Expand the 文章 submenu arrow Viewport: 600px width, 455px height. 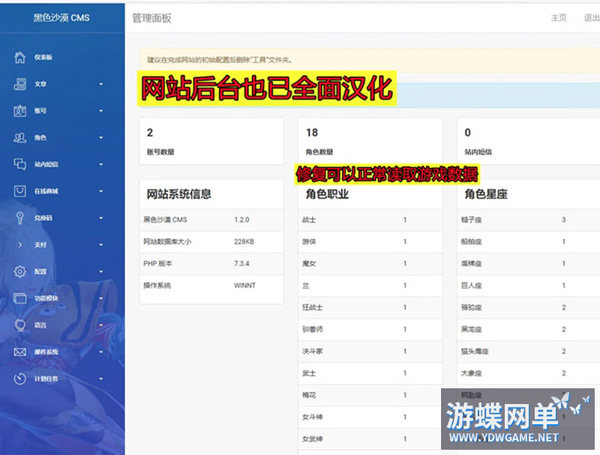click(x=101, y=84)
